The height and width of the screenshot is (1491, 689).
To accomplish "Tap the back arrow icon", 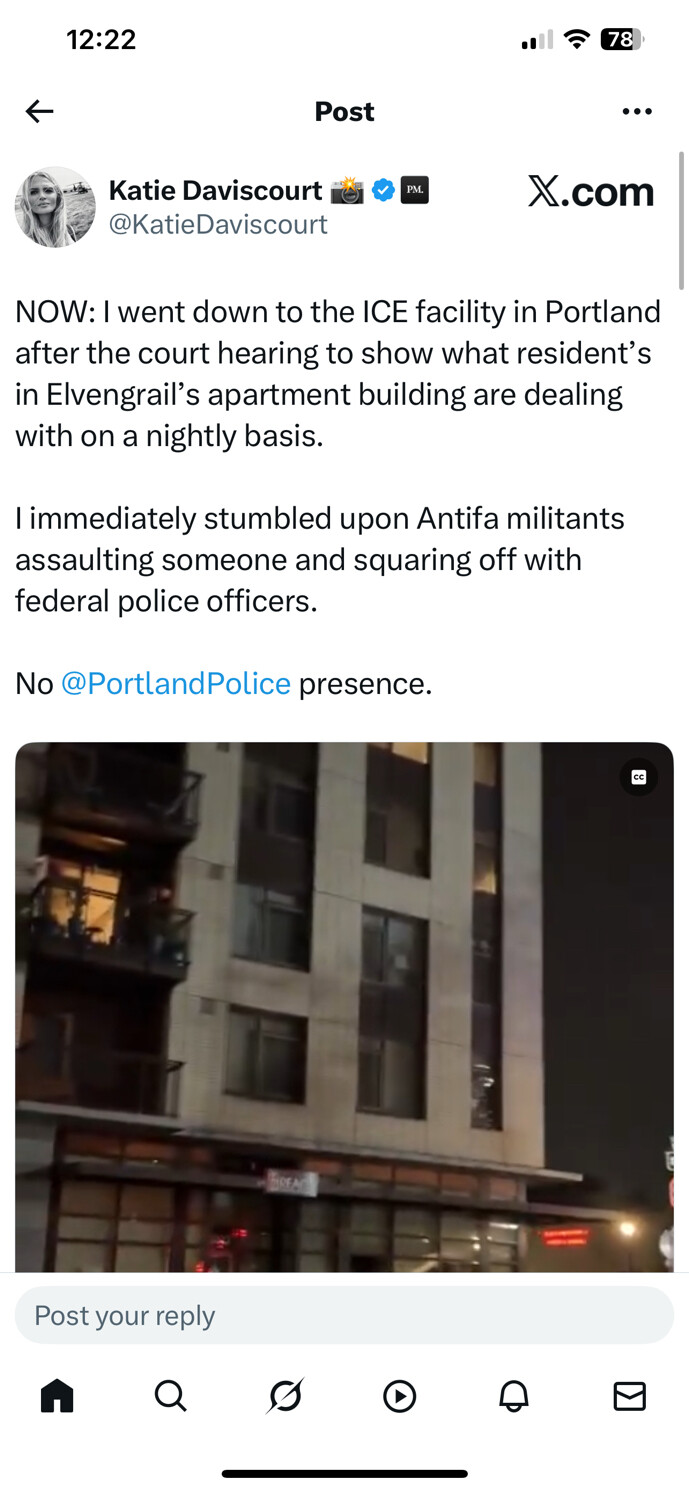I will pyautogui.click(x=39, y=111).
